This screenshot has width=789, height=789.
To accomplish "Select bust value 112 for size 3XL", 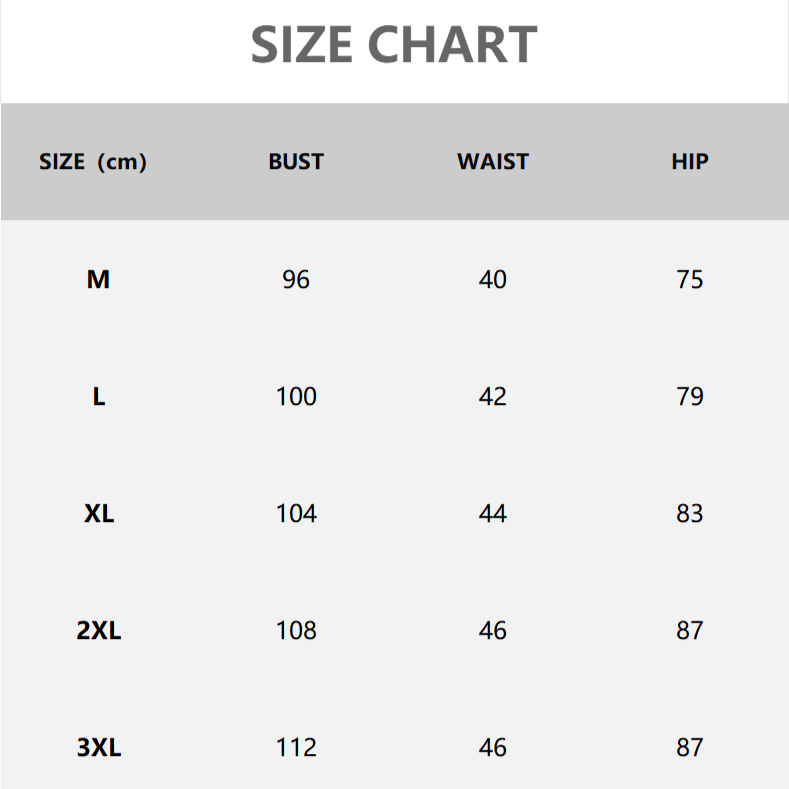I will (296, 748).
